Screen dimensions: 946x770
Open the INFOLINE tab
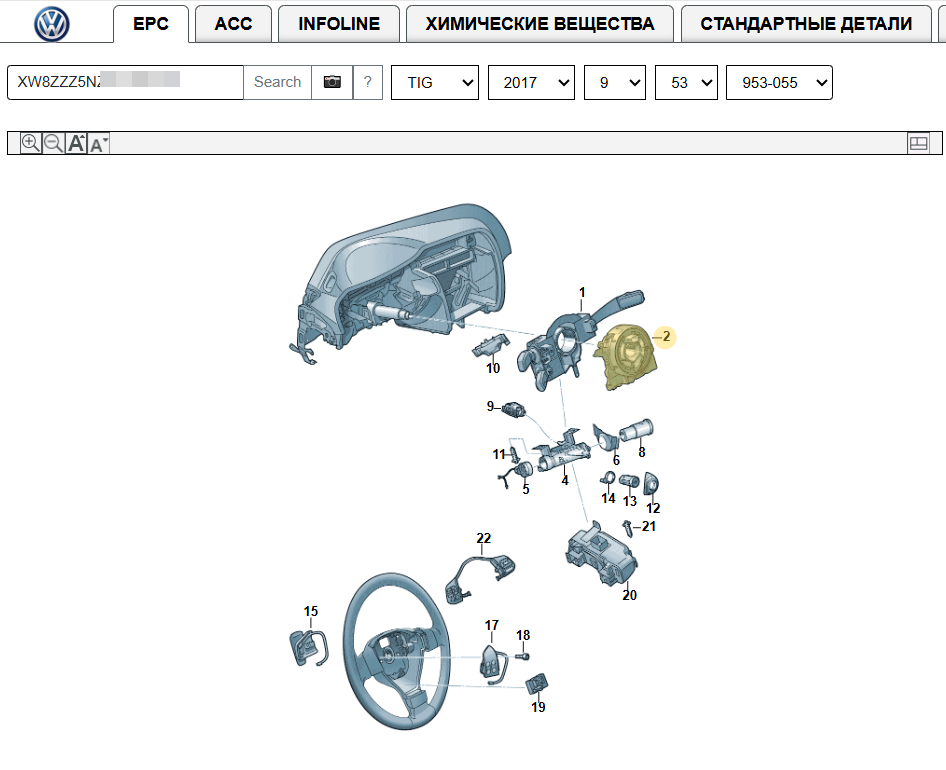tap(339, 24)
